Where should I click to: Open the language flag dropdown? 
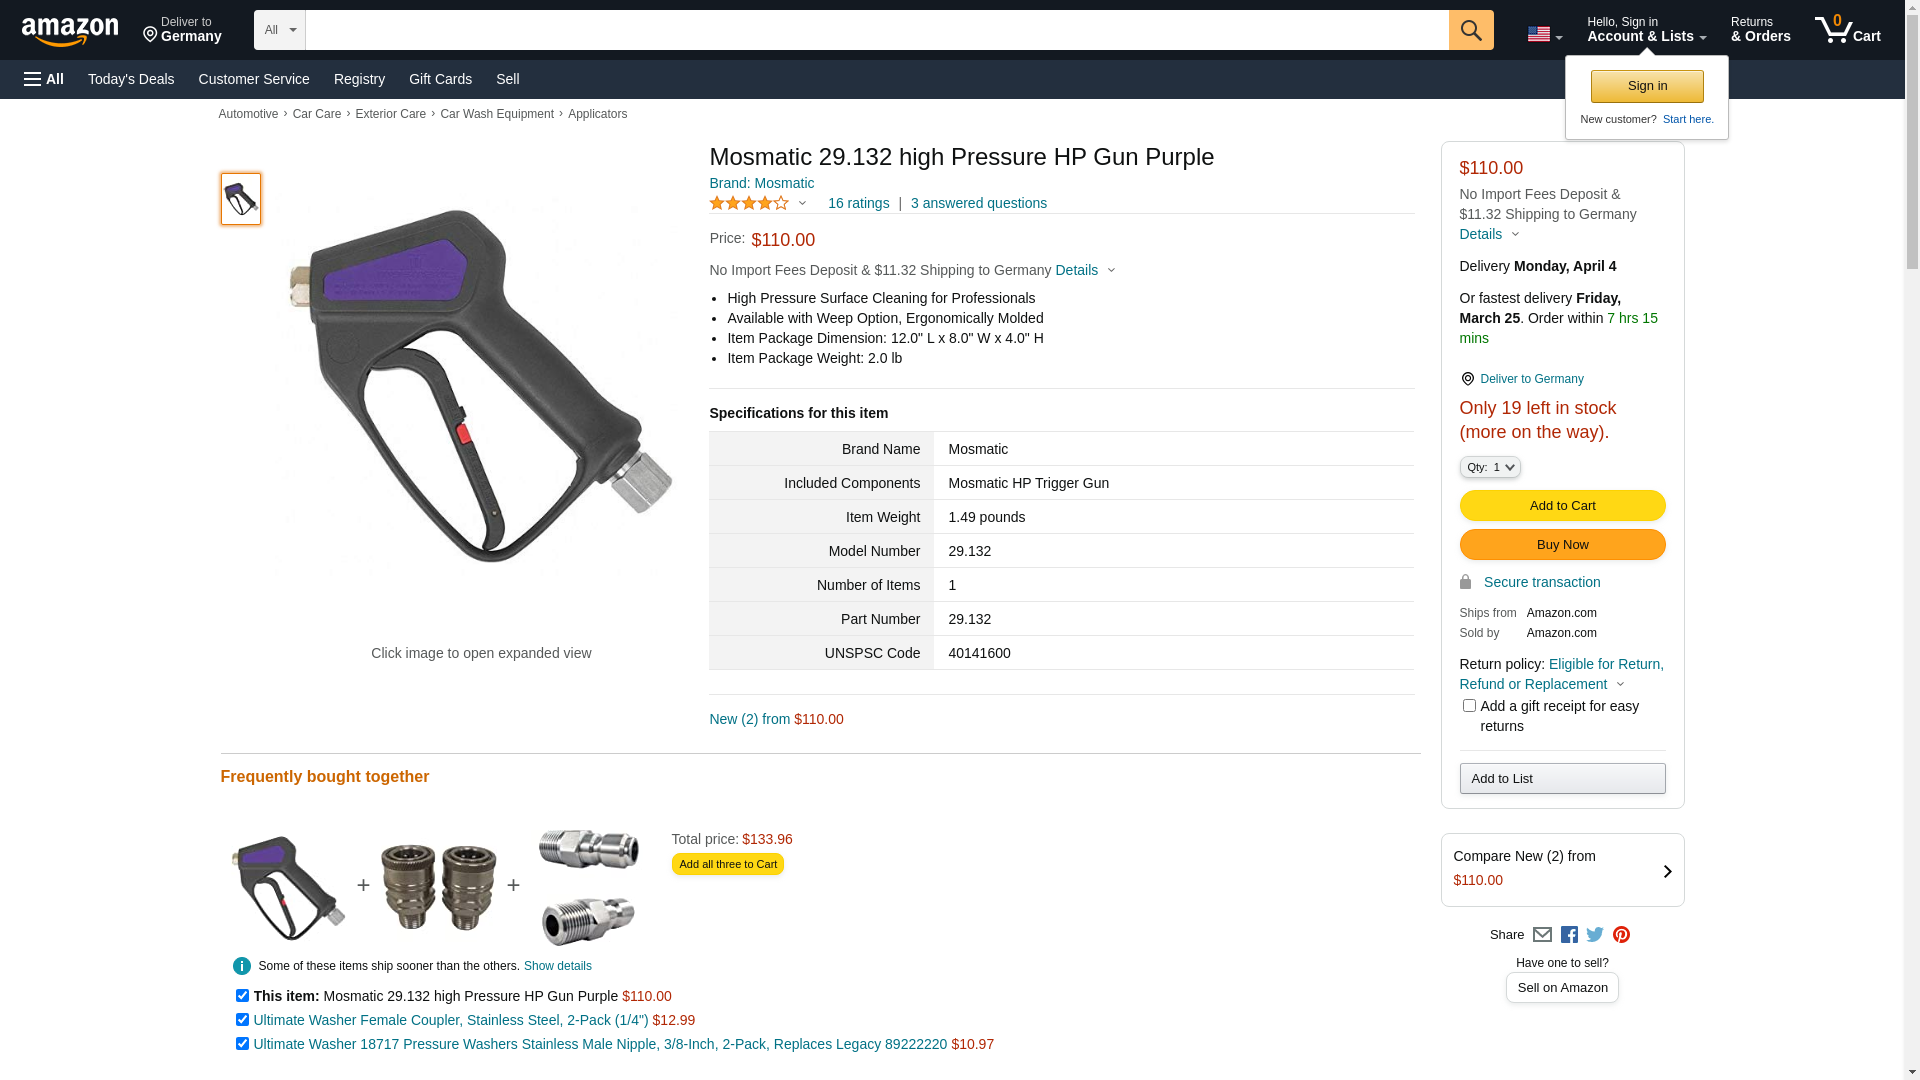[x=1544, y=35]
